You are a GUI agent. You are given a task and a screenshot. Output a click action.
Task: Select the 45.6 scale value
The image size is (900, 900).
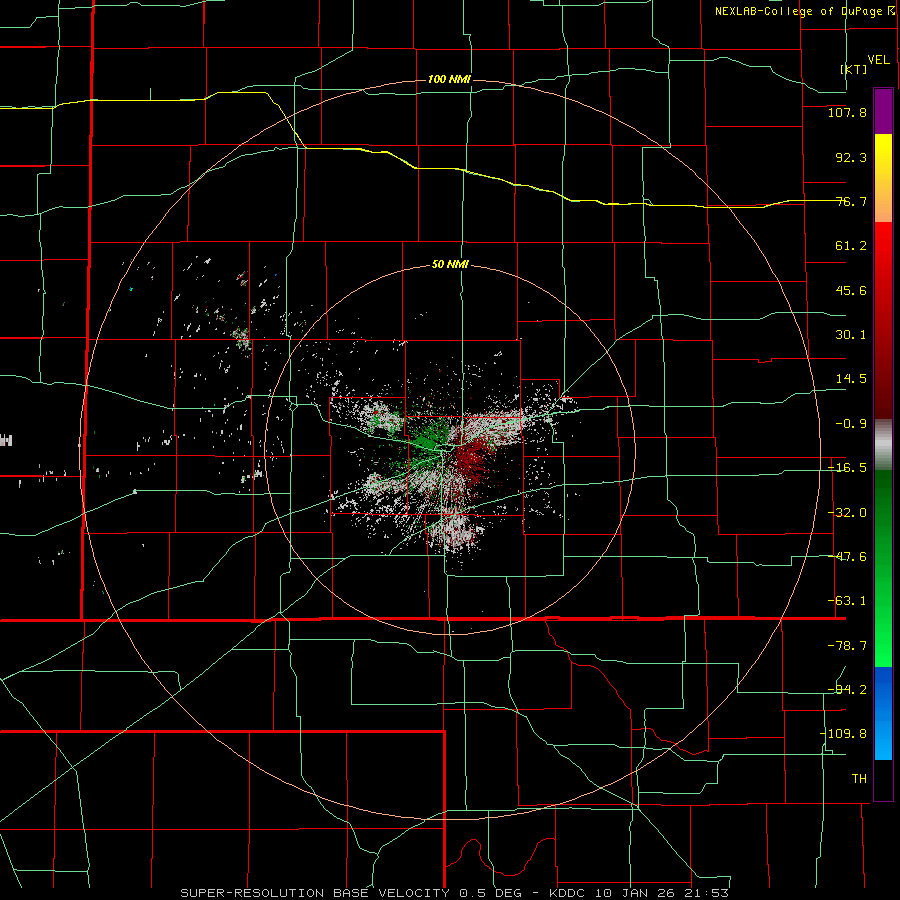click(851, 290)
